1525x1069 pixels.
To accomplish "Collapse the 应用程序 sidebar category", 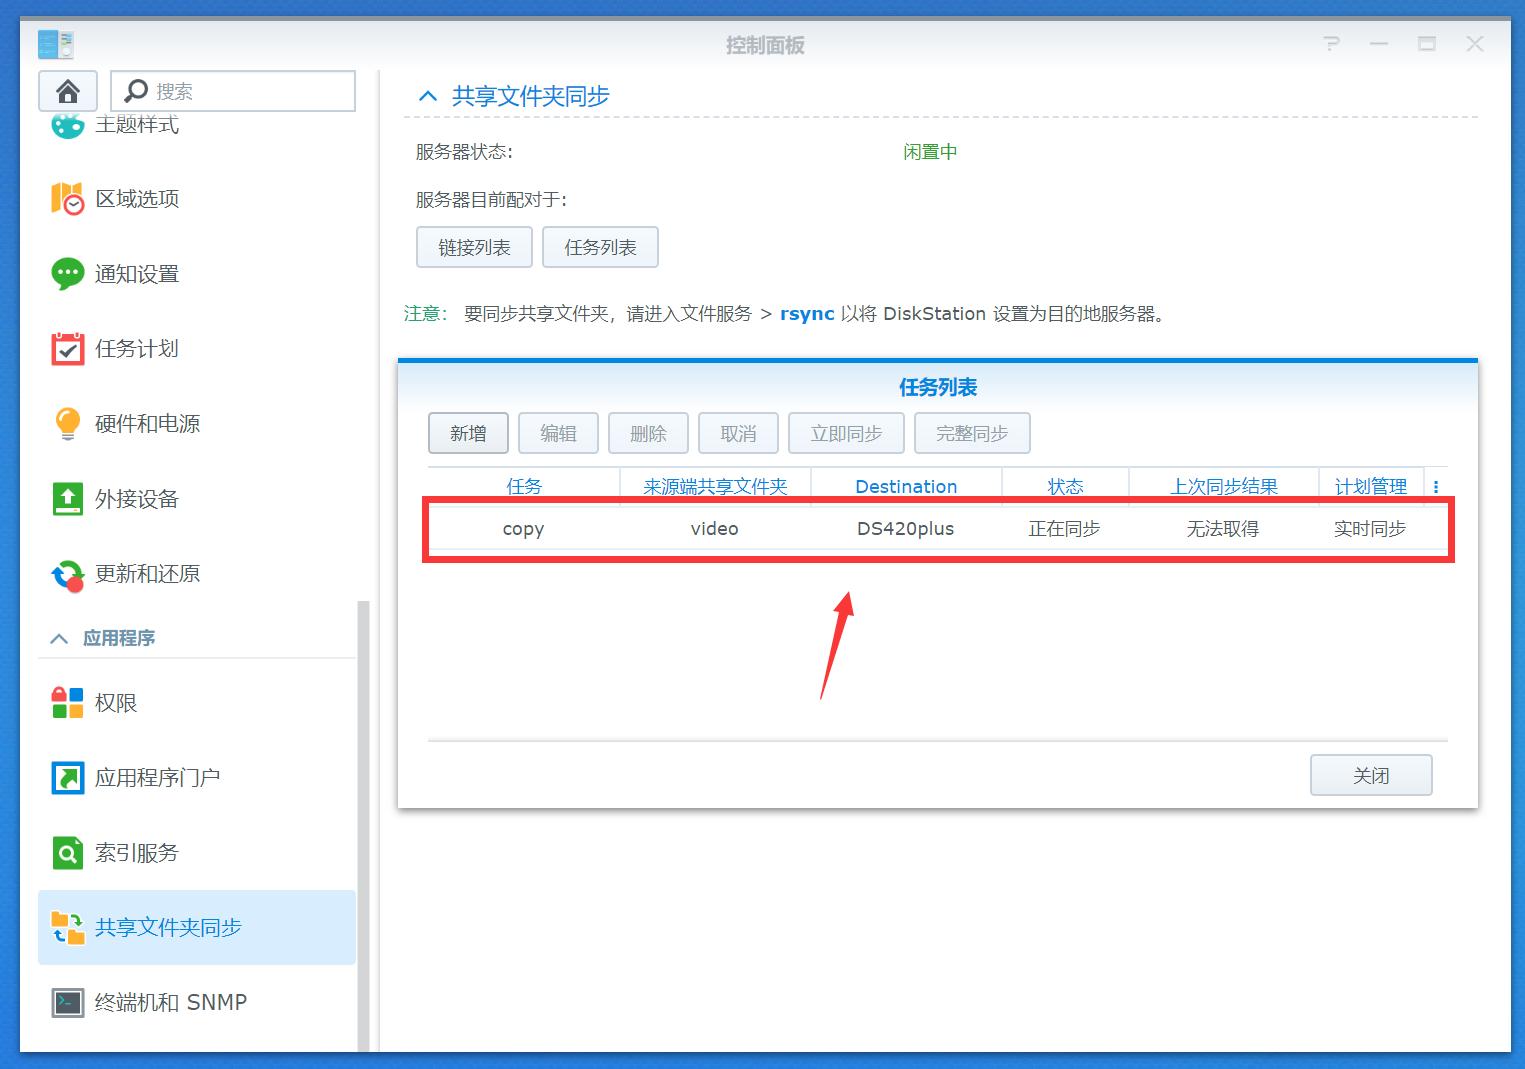I will tap(59, 638).
